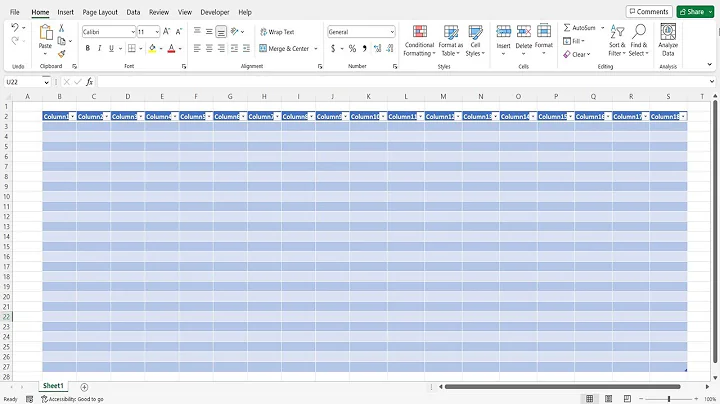The image size is (720, 404).
Task: Toggle Bold formatting
Action: coord(87,48)
